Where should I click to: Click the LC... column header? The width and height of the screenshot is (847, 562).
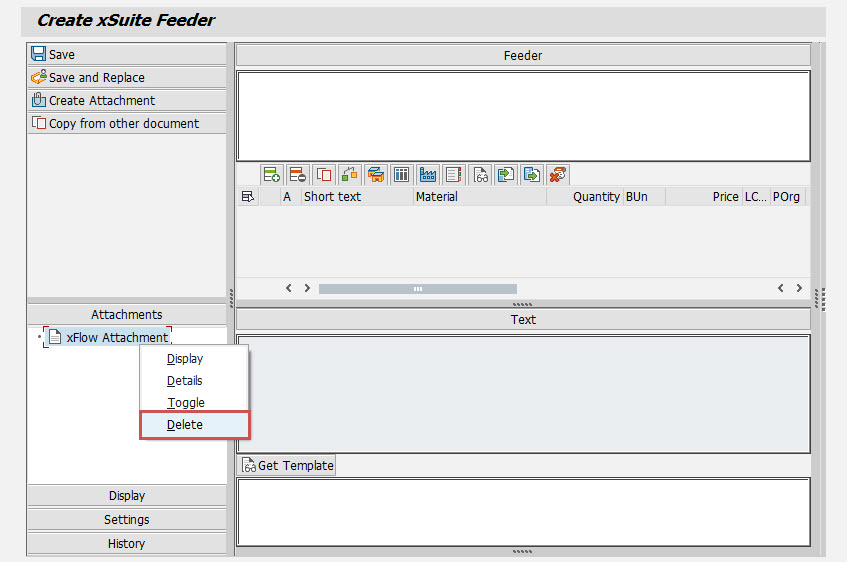point(756,197)
